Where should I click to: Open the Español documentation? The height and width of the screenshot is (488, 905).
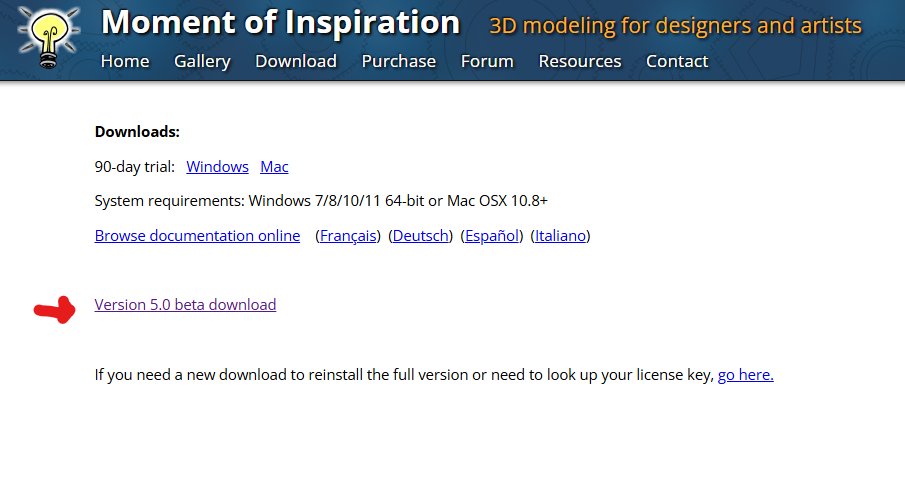pyautogui.click(x=492, y=236)
